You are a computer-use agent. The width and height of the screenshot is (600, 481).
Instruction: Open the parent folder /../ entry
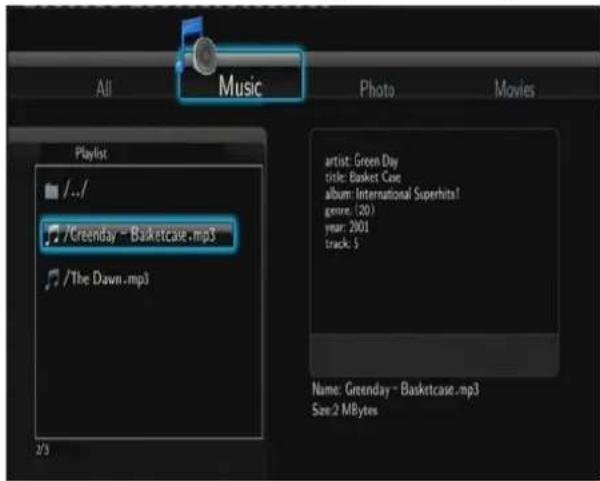66,190
